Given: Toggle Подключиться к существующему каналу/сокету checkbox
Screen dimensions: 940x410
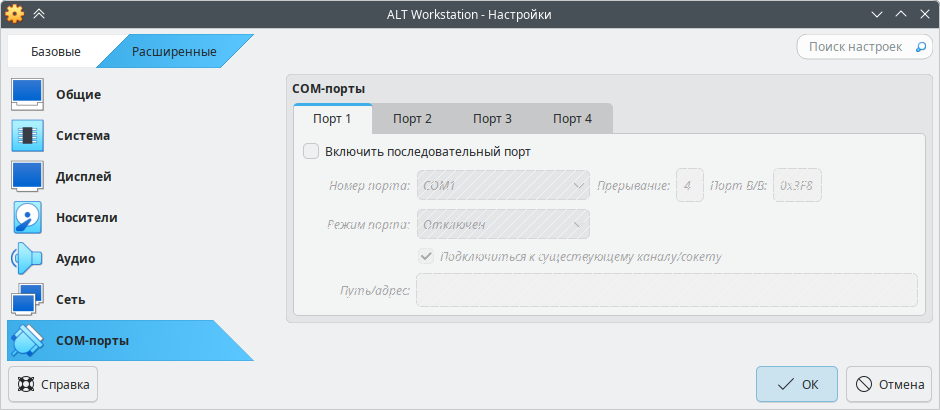Looking at the screenshot, I should point(426,257).
